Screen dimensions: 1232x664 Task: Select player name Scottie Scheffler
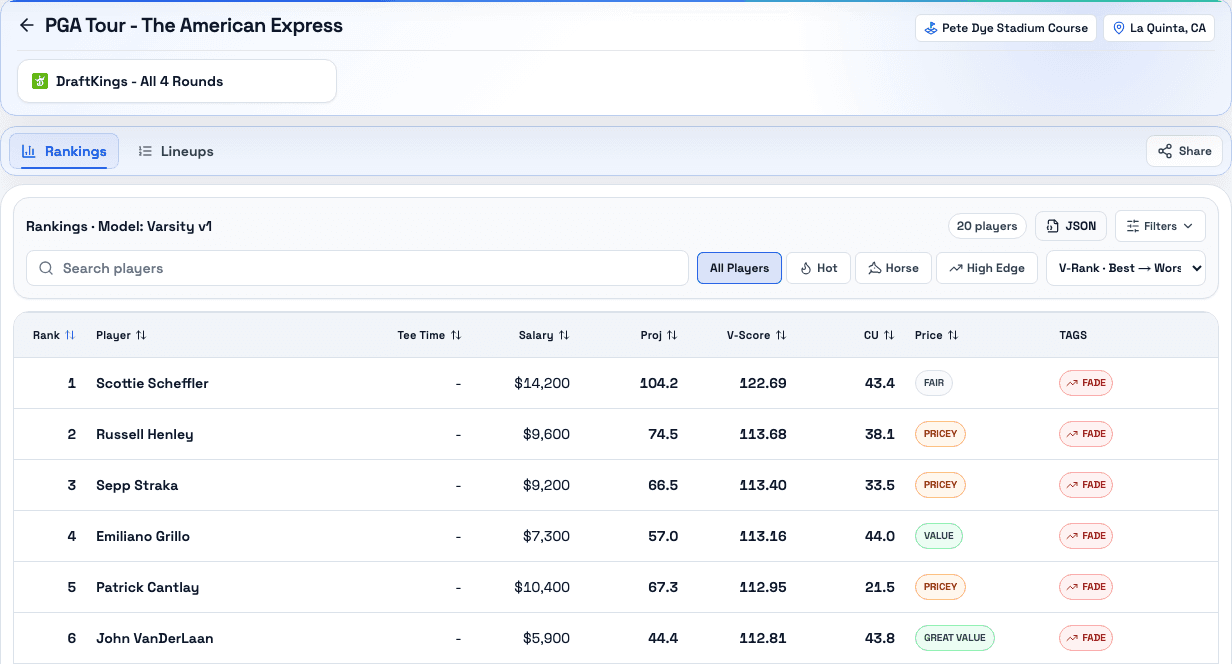coord(152,383)
